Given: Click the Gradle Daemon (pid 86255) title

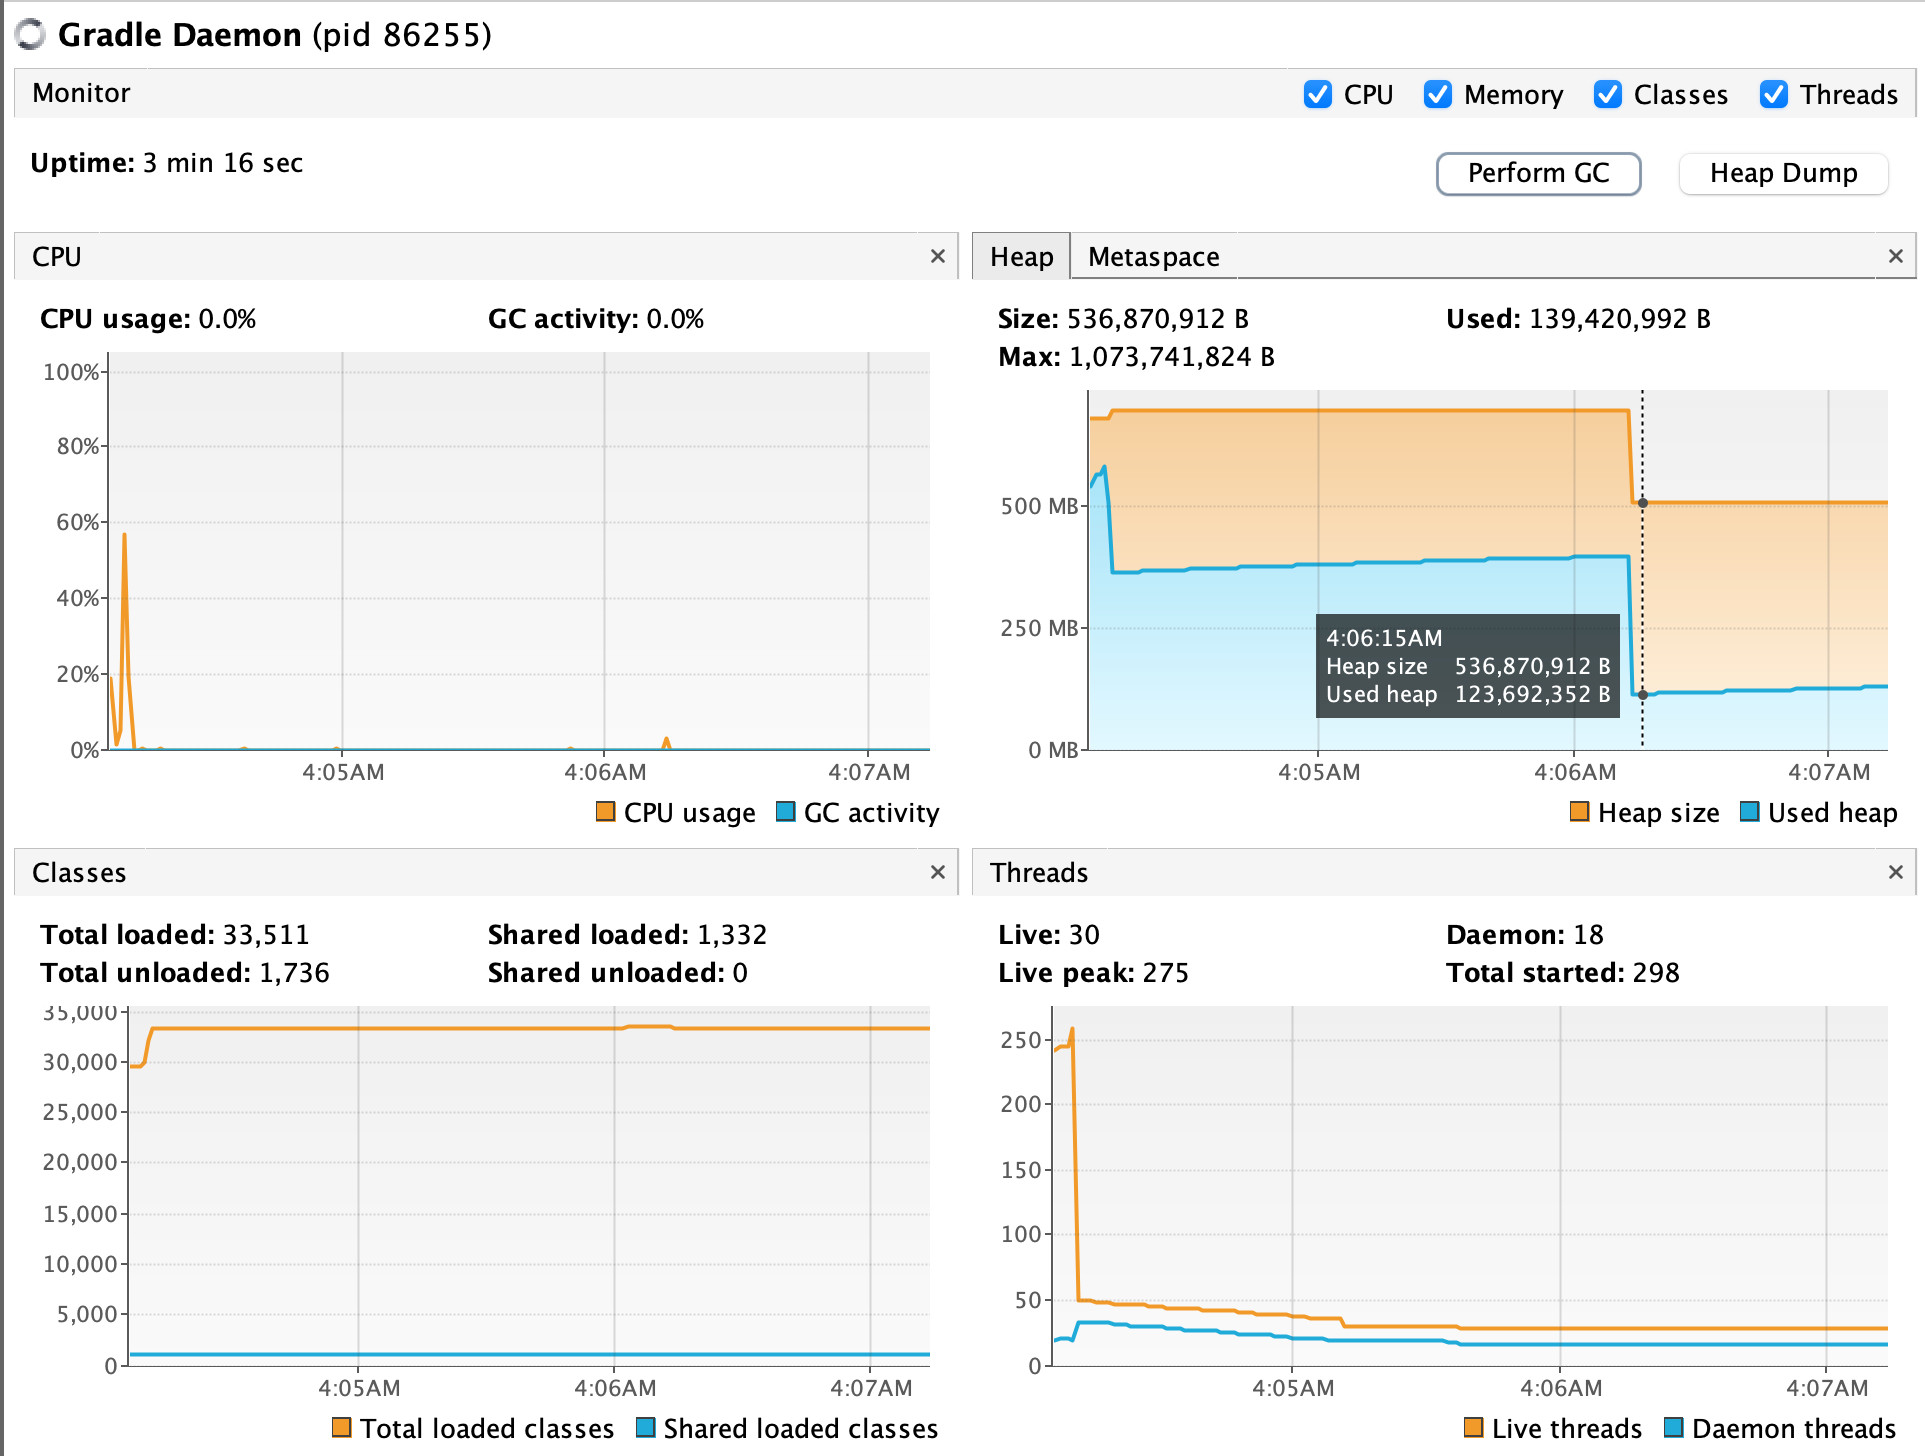Looking at the screenshot, I should point(275,35).
